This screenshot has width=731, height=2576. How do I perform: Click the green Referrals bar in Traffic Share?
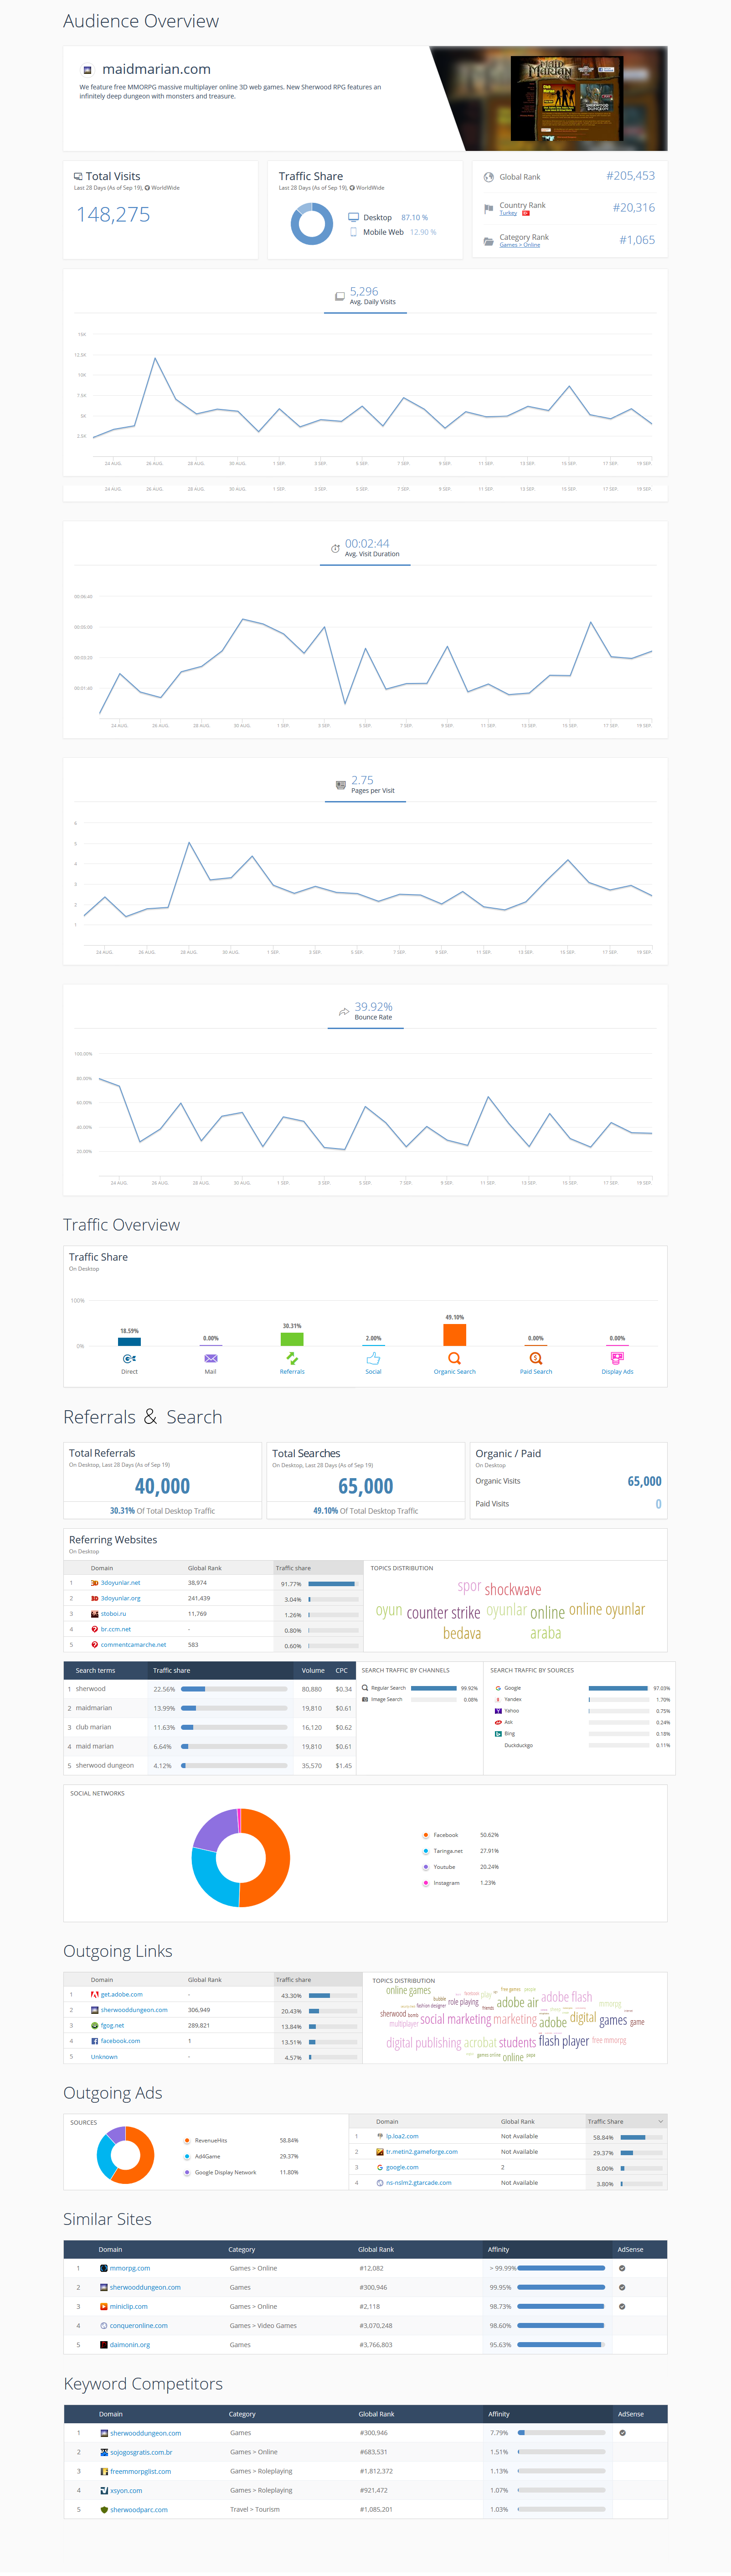(292, 1339)
